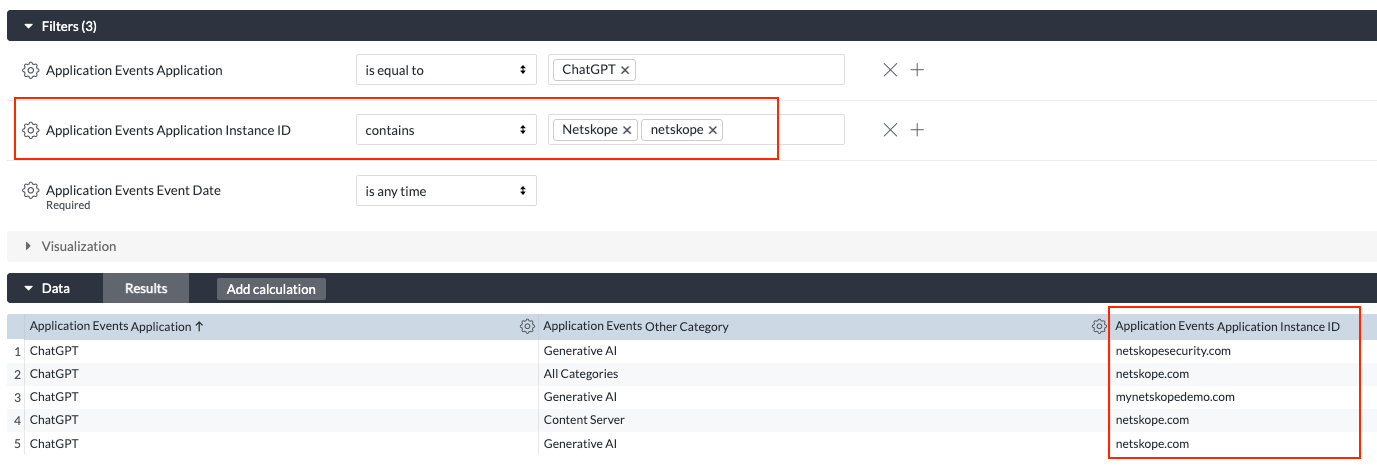Select the ChatGPT cell in row 5

(x=54, y=443)
